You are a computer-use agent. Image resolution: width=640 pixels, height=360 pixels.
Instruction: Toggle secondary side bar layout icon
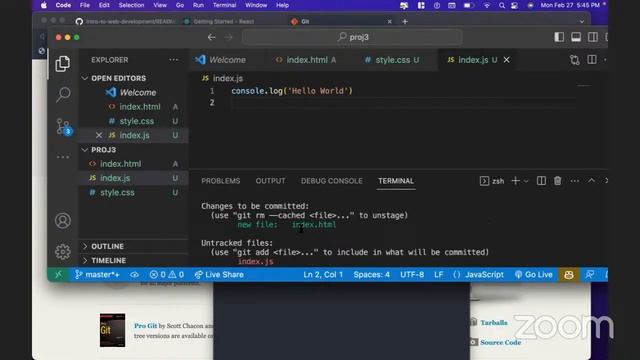593,37
